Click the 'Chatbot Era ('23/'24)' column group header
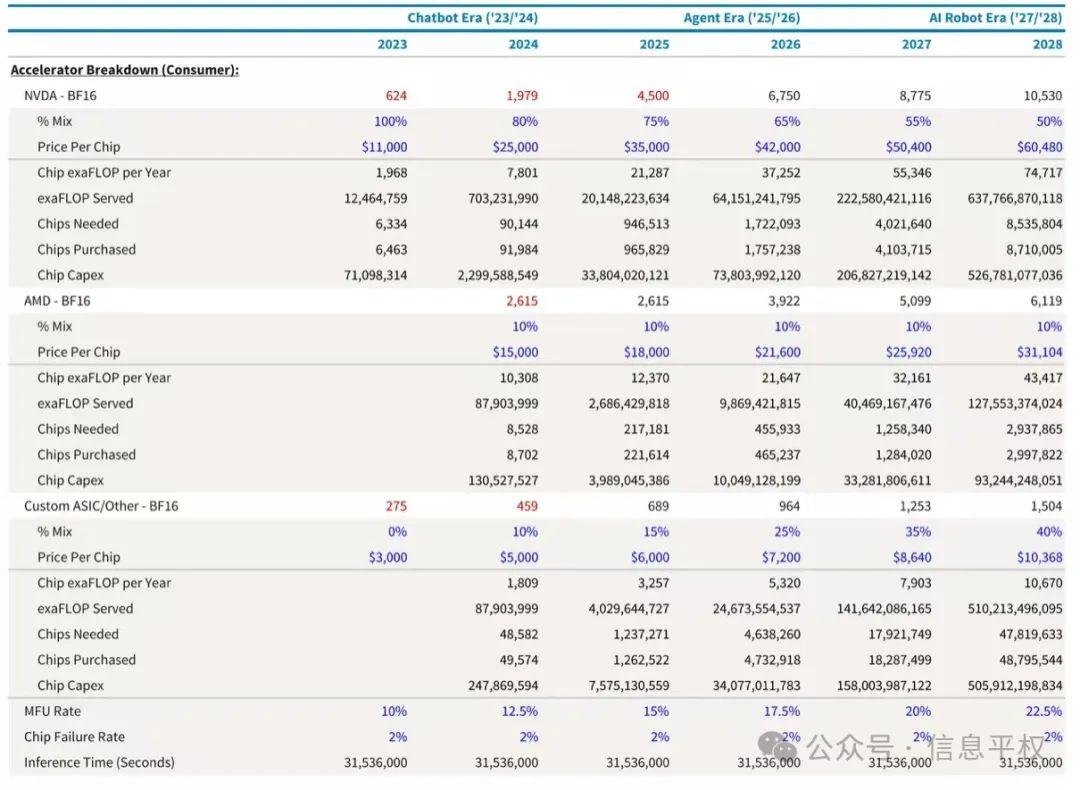1080x790 pixels. tap(472, 18)
